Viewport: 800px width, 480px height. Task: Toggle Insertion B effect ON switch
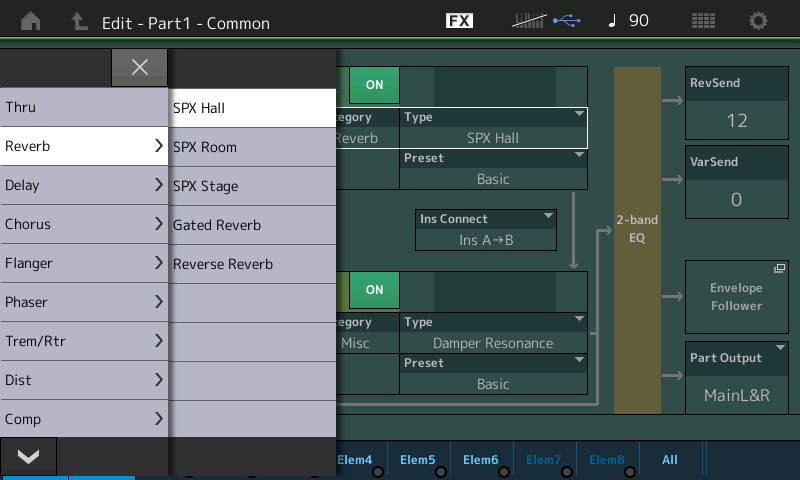pos(374,290)
